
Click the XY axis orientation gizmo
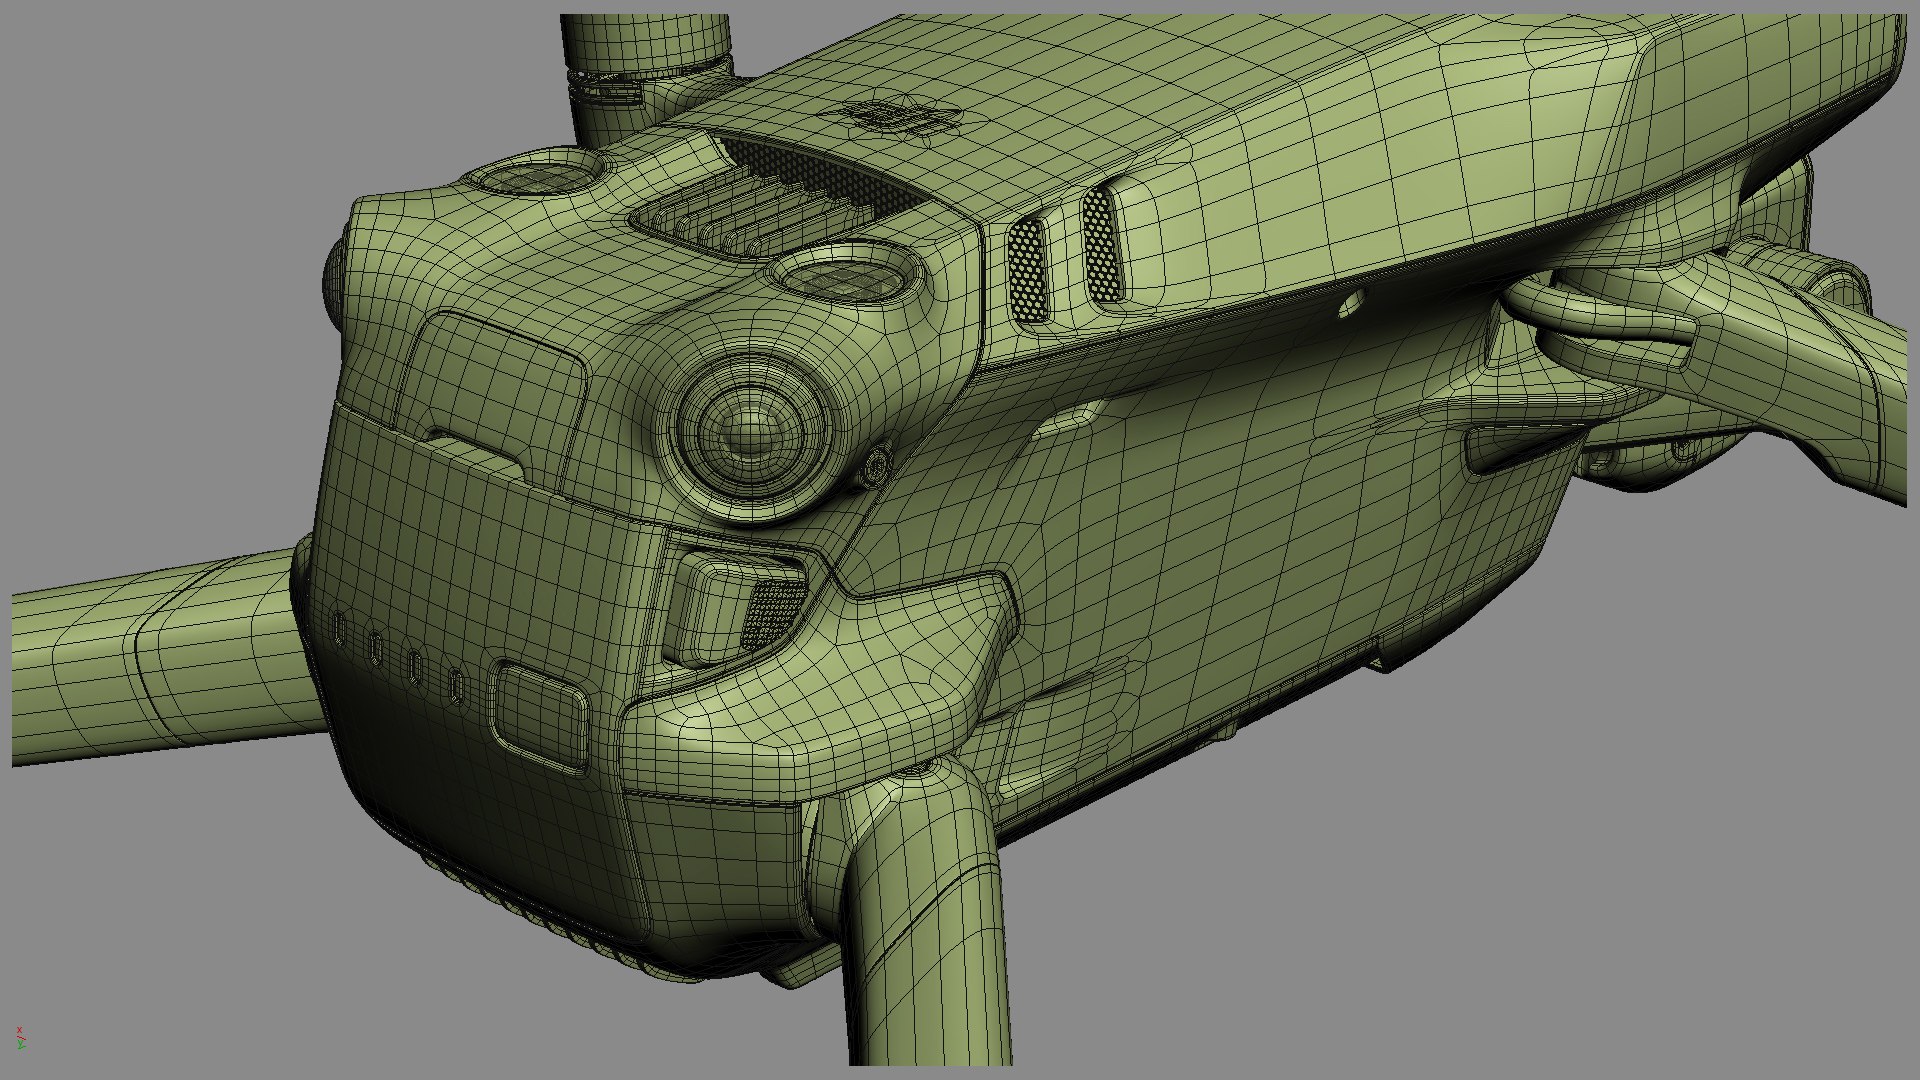[x=20, y=1037]
